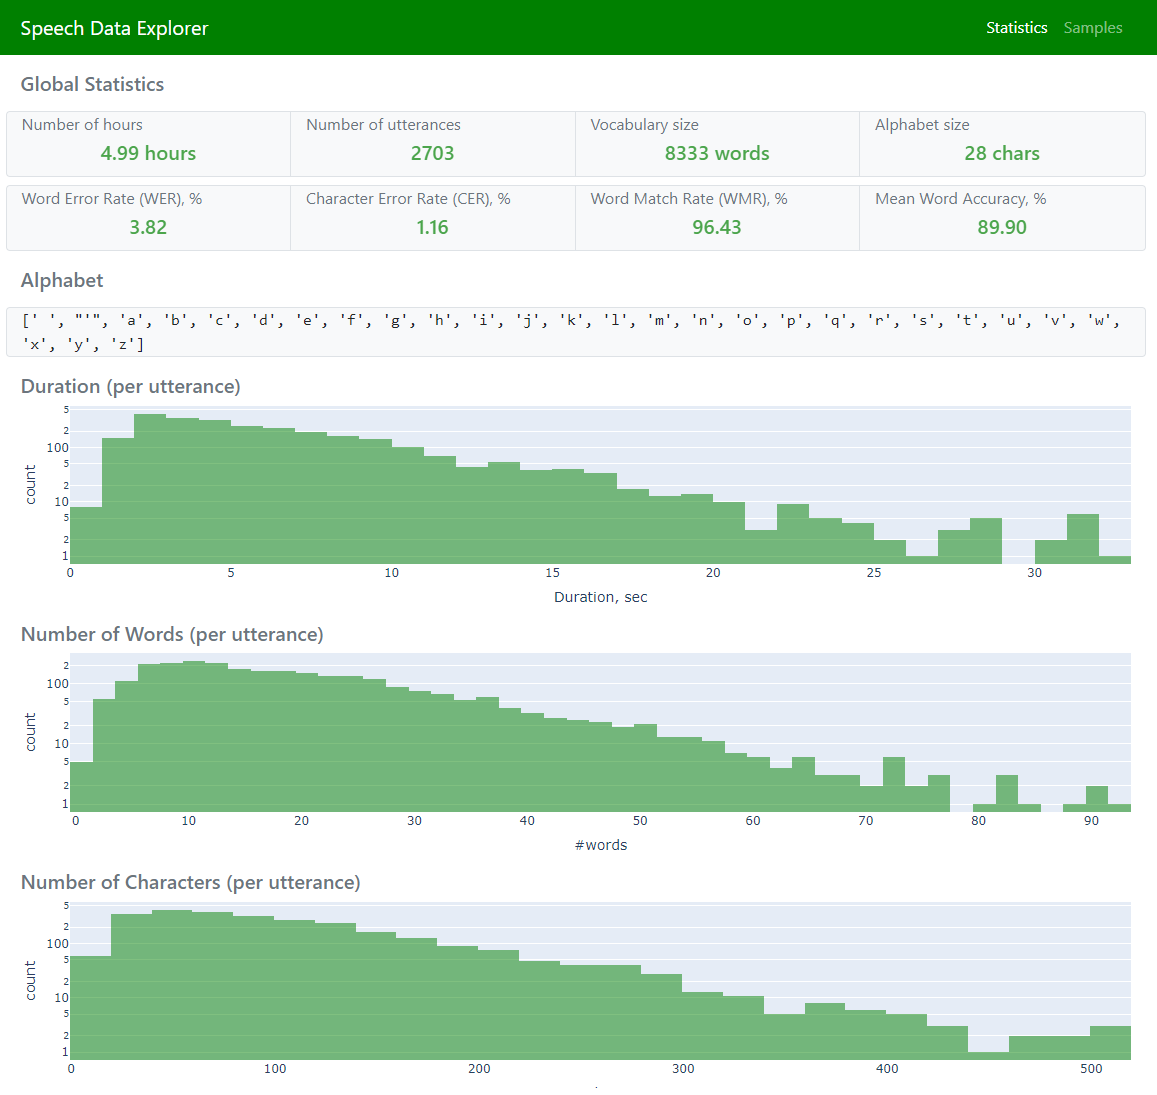Click inside the alphabet character list box

coord(575,332)
